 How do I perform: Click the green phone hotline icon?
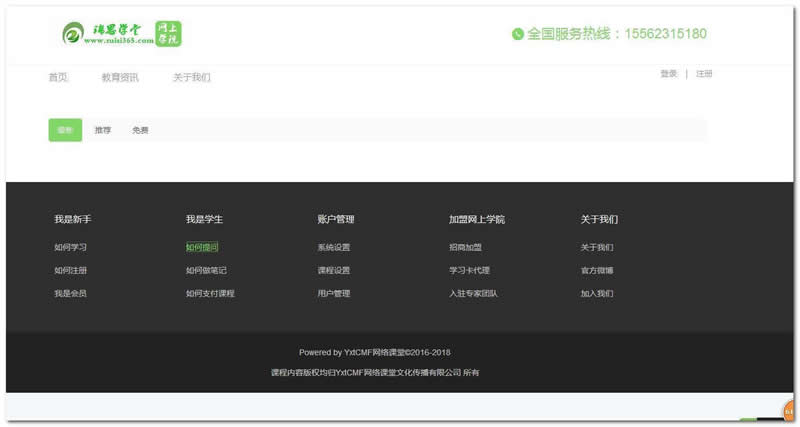point(517,34)
